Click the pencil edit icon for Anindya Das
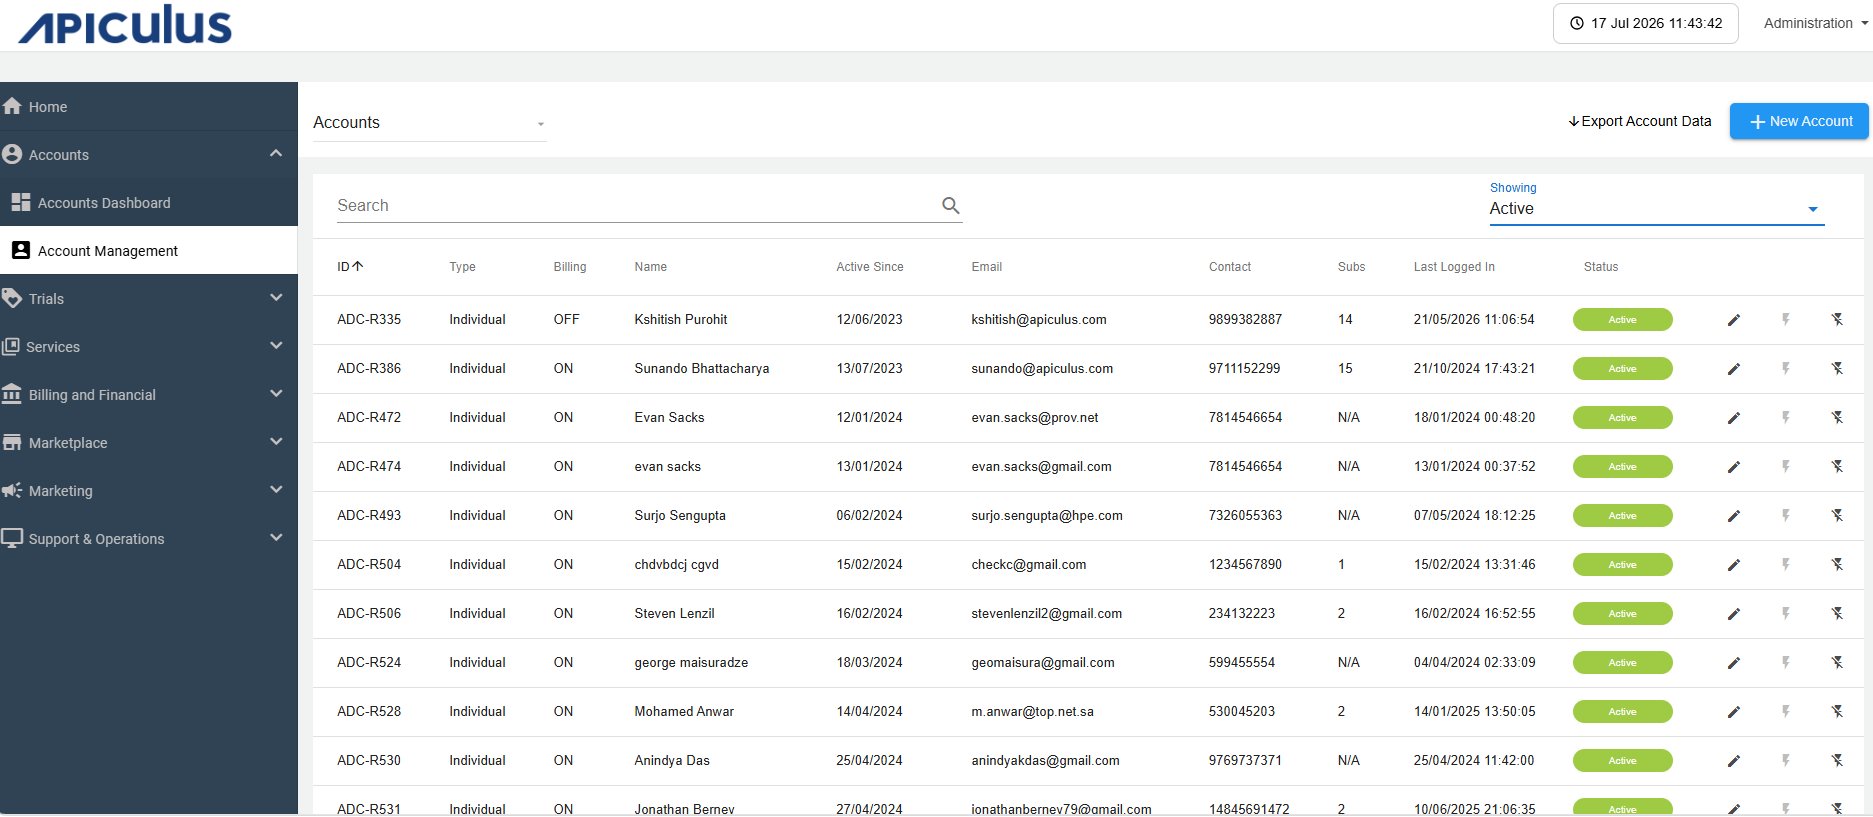Screen dimensions: 1873x817 click(1734, 761)
